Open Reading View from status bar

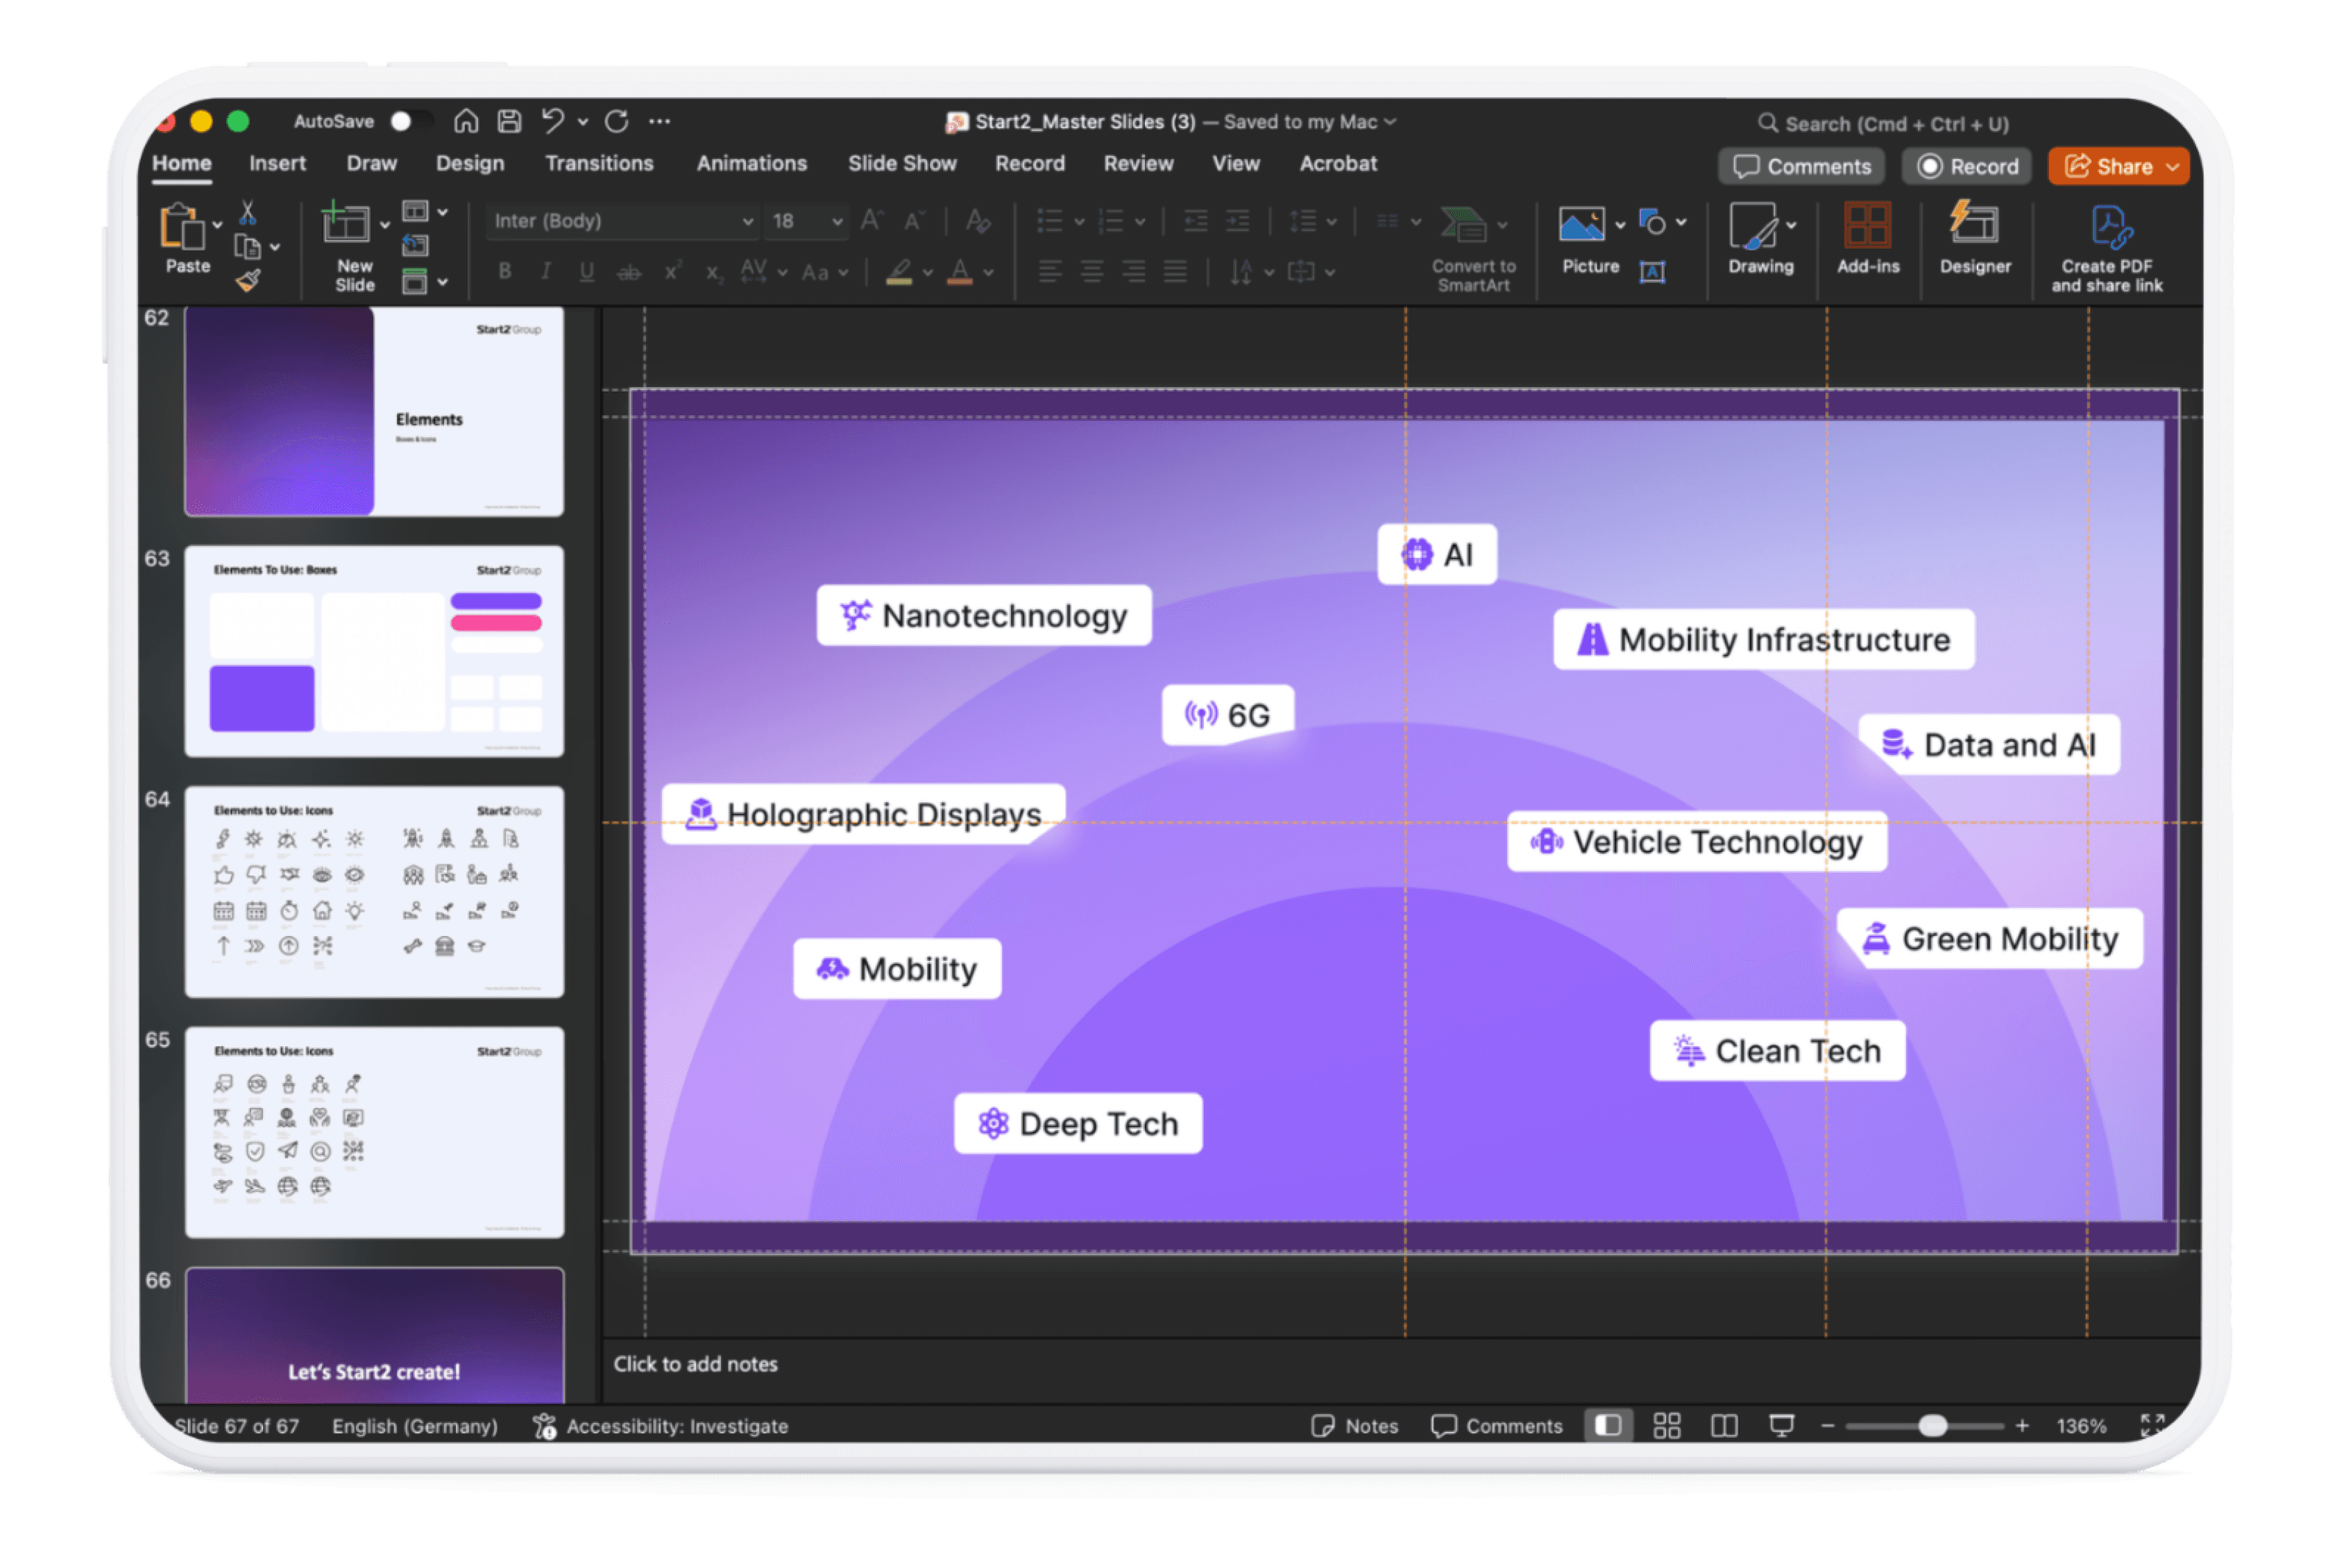[x=1724, y=1425]
